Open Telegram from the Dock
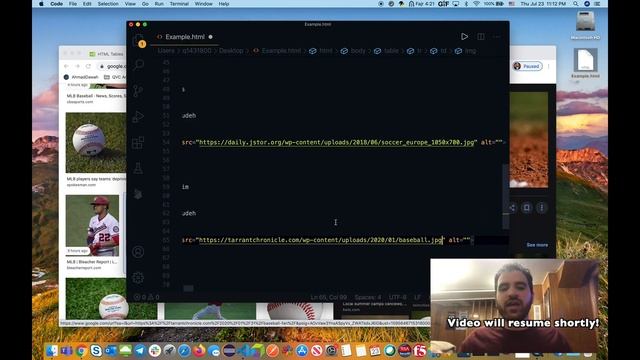The width and height of the screenshot is (640, 360). tap(140, 350)
